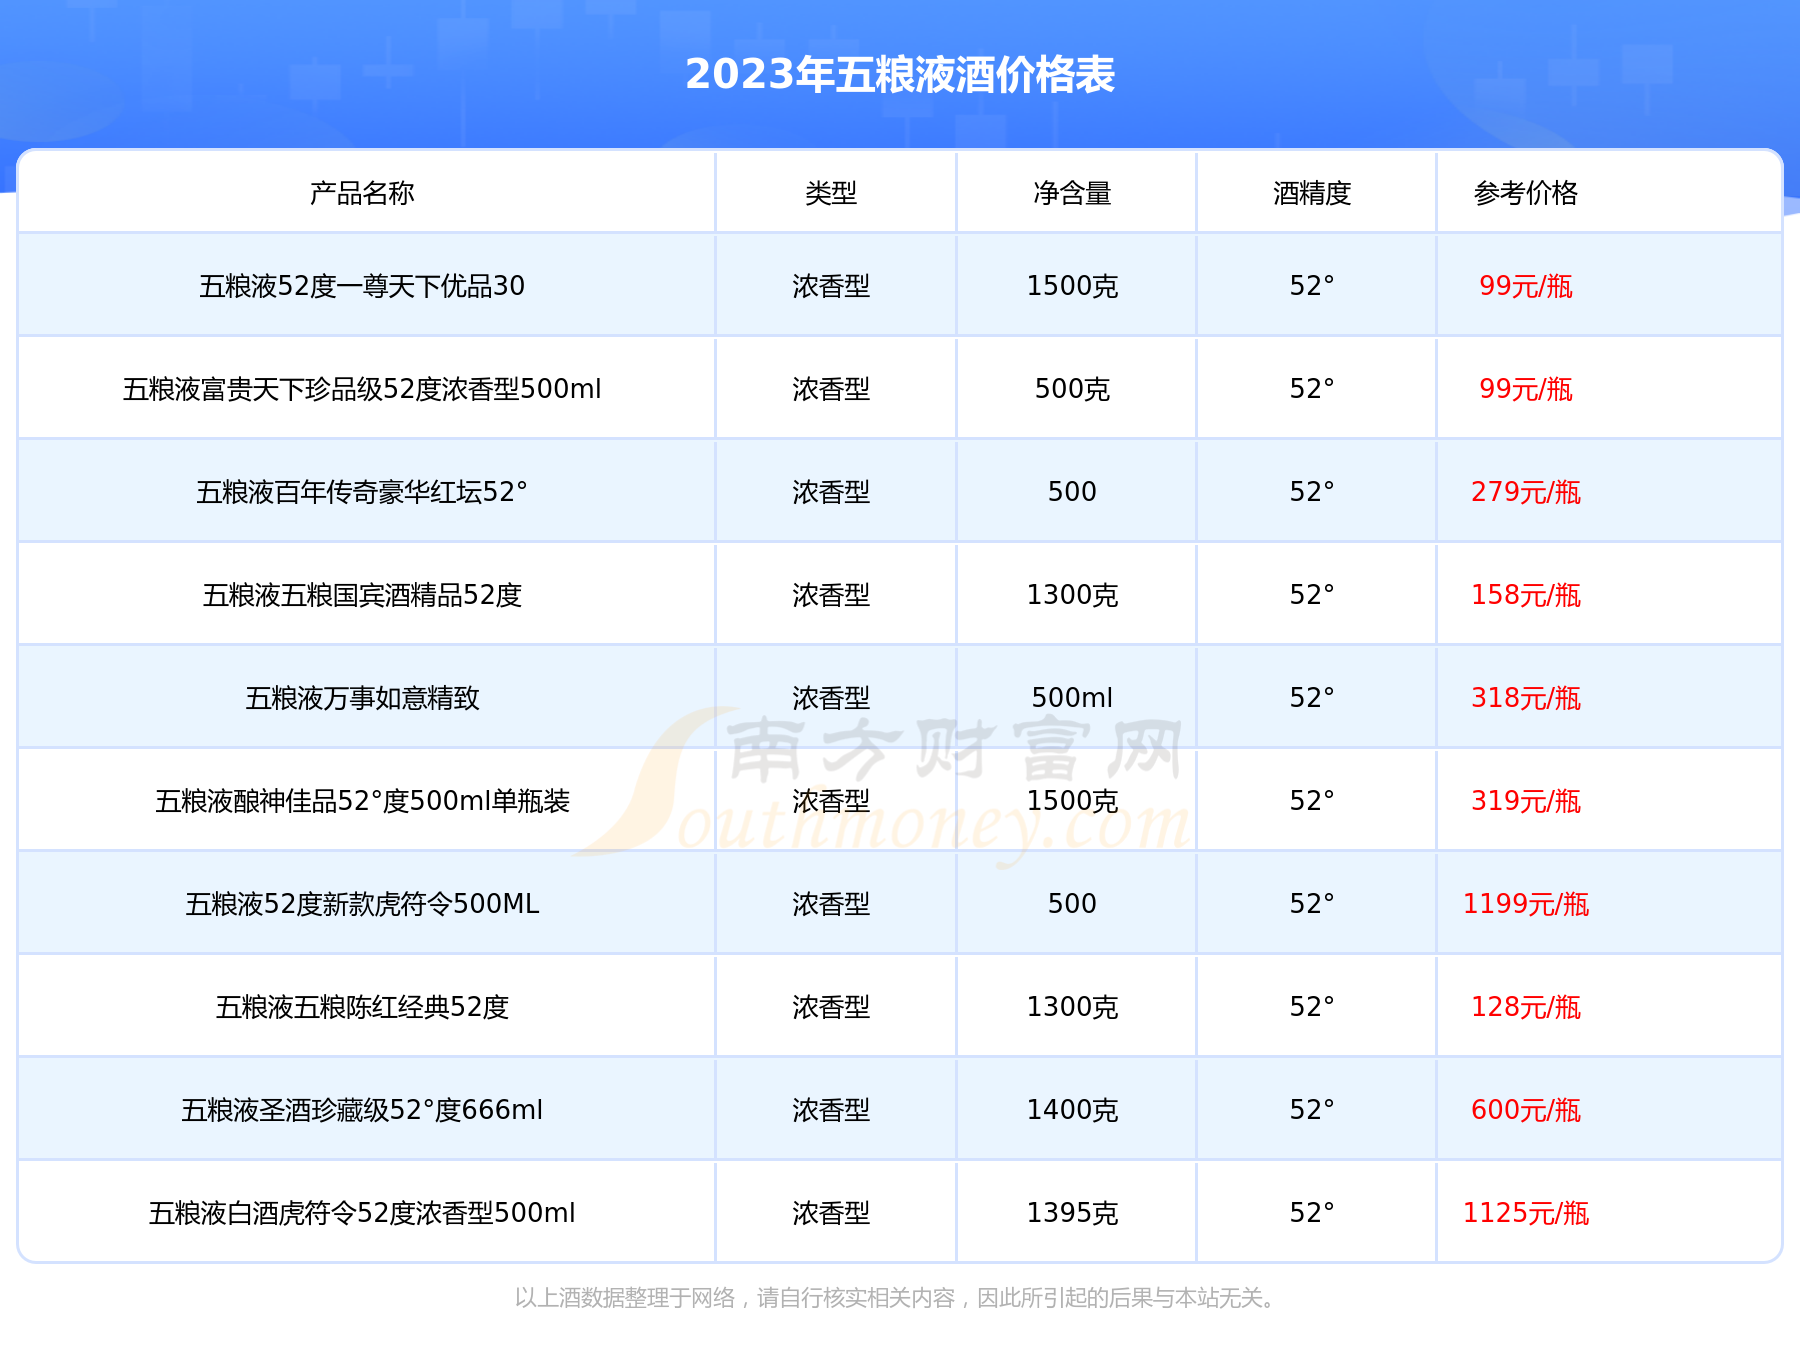Click 1395克 net content cell

(1072, 1213)
